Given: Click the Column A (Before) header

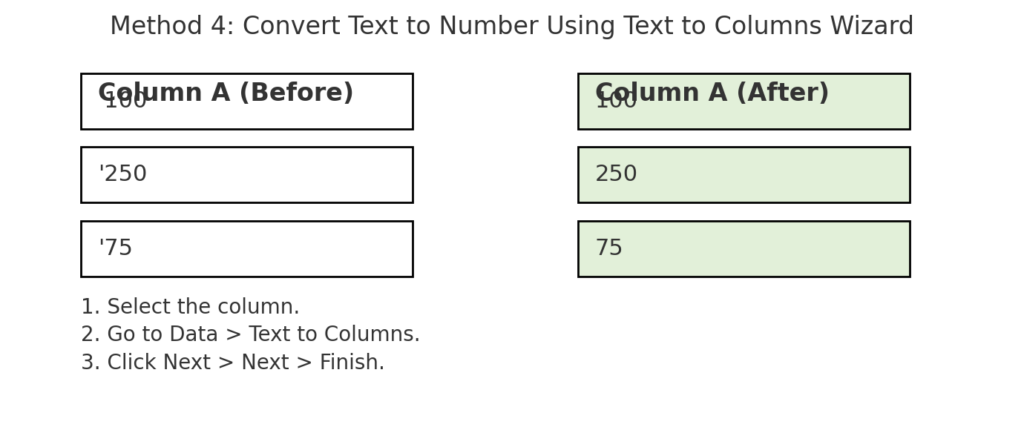Looking at the screenshot, I should click(226, 93).
